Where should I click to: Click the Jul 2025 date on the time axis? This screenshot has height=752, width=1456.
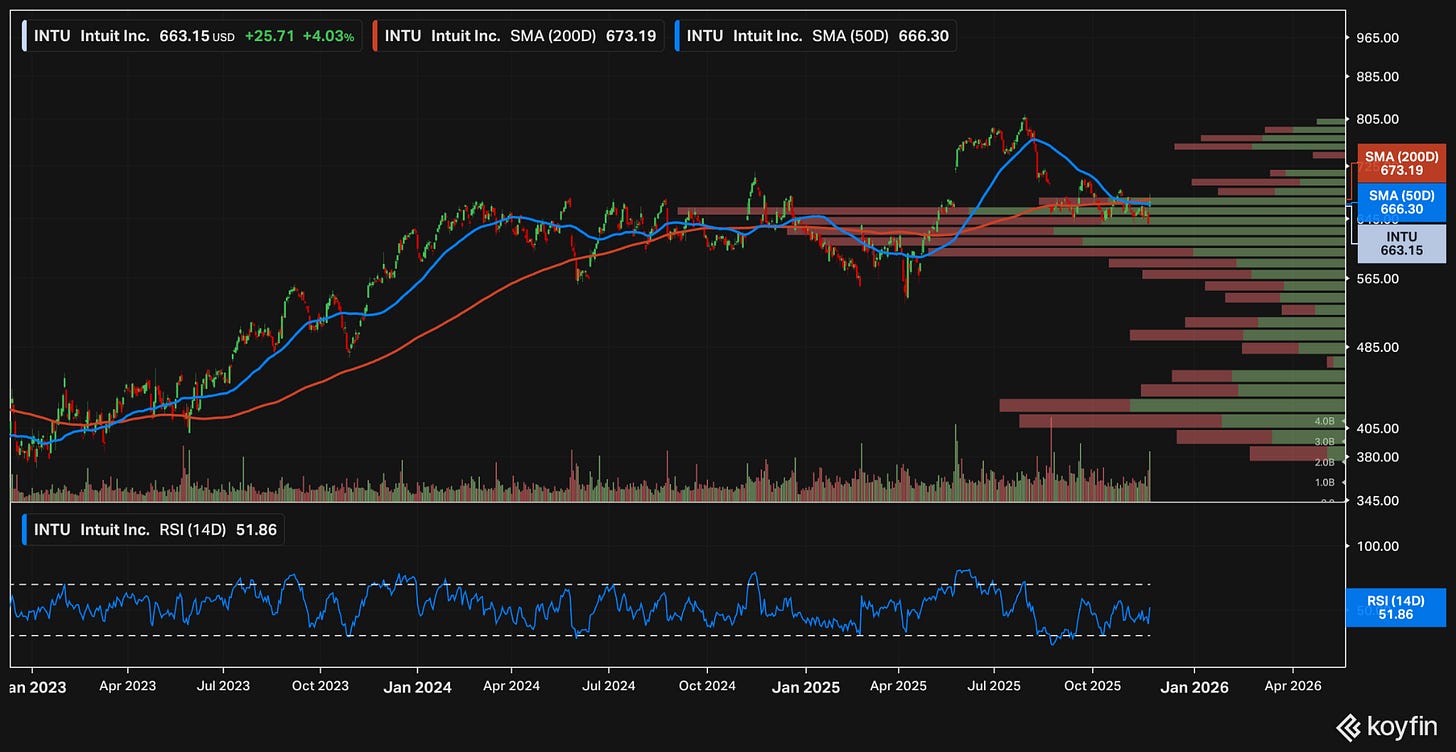994,687
